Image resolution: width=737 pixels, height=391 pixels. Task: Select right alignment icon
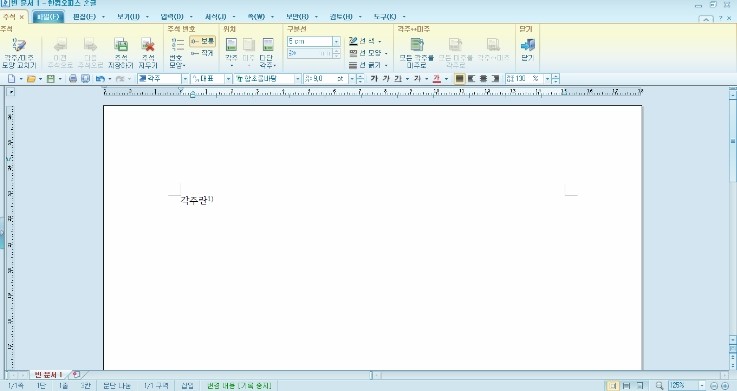point(495,79)
